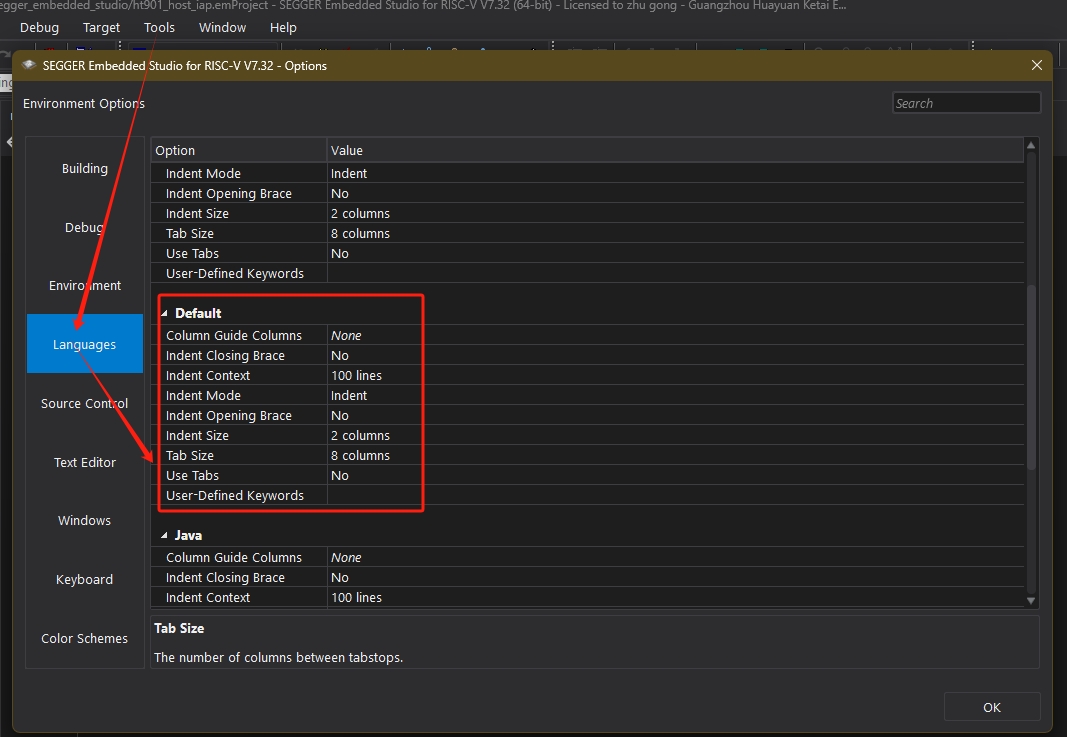The width and height of the screenshot is (1067, 737).
Task: Select the Color Schemes category
Action: click(85, 638)
